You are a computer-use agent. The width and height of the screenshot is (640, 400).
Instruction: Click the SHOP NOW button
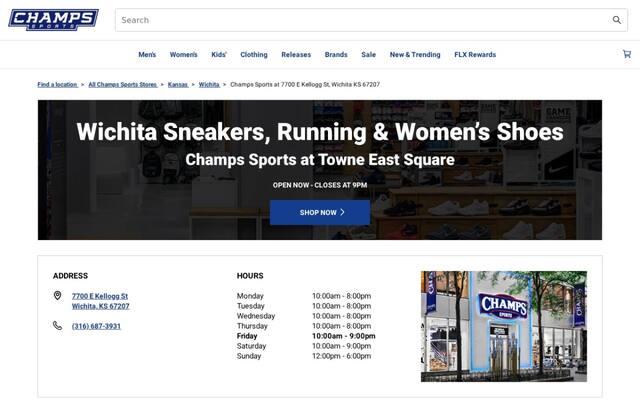[320, 212]
